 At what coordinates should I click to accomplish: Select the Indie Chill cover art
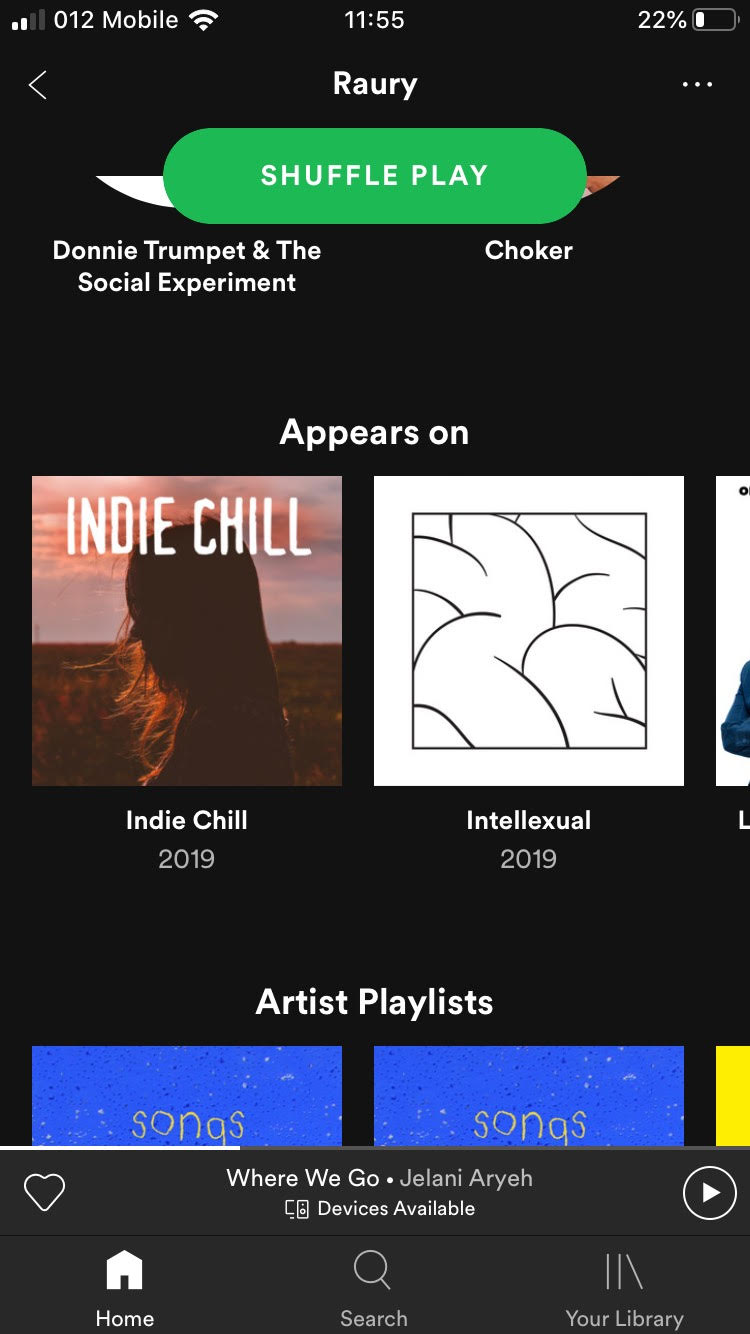pos(187,631)
